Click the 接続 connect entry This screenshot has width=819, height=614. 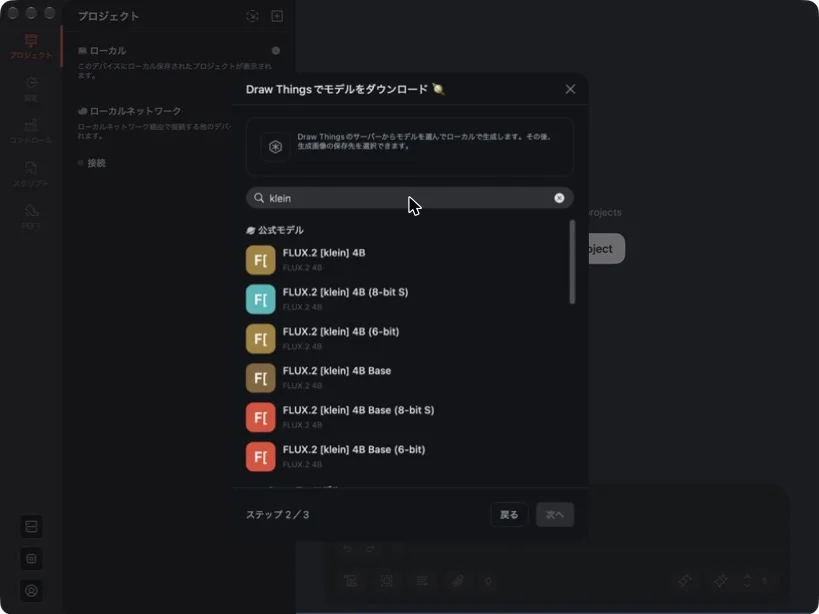92,163
